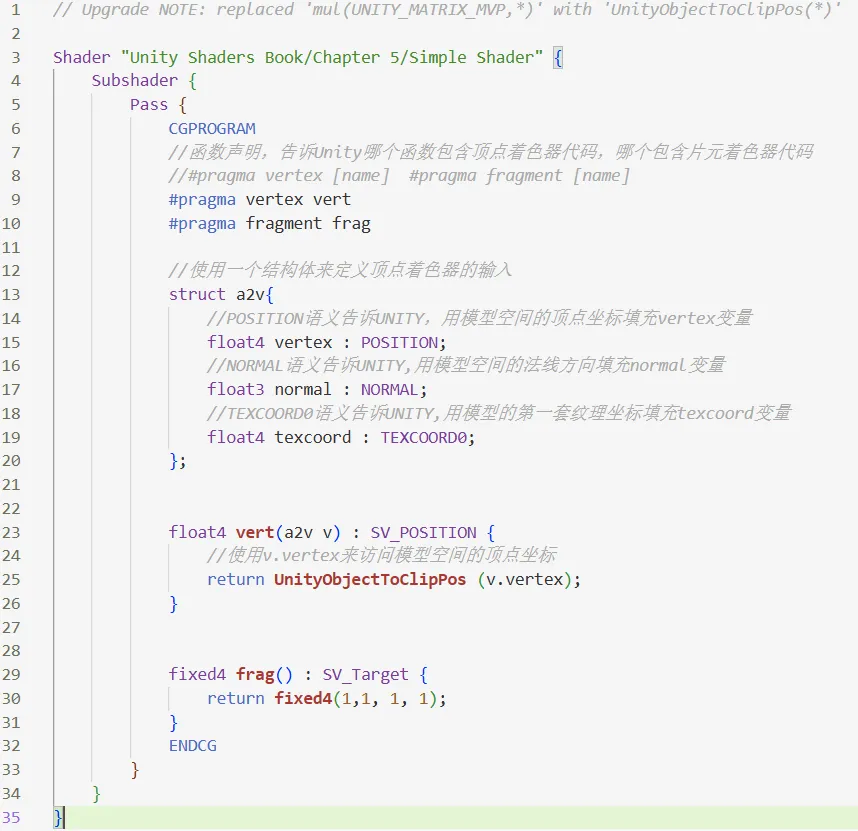Screen dimensions: 858x831
Task: Click the NORMAL semantic after float3 normal
Action: (x=390, y=390)
